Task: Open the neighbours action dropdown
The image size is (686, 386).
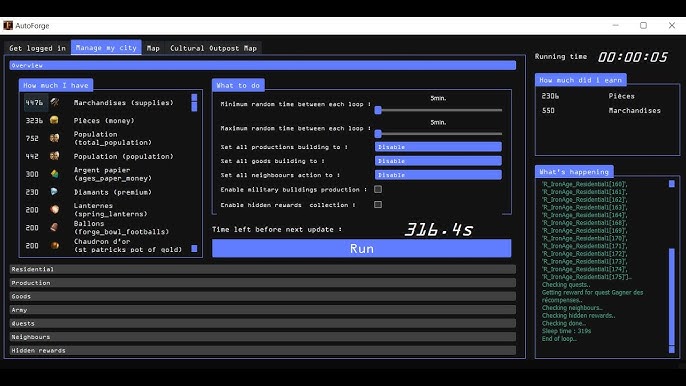Action: point(438,175)
